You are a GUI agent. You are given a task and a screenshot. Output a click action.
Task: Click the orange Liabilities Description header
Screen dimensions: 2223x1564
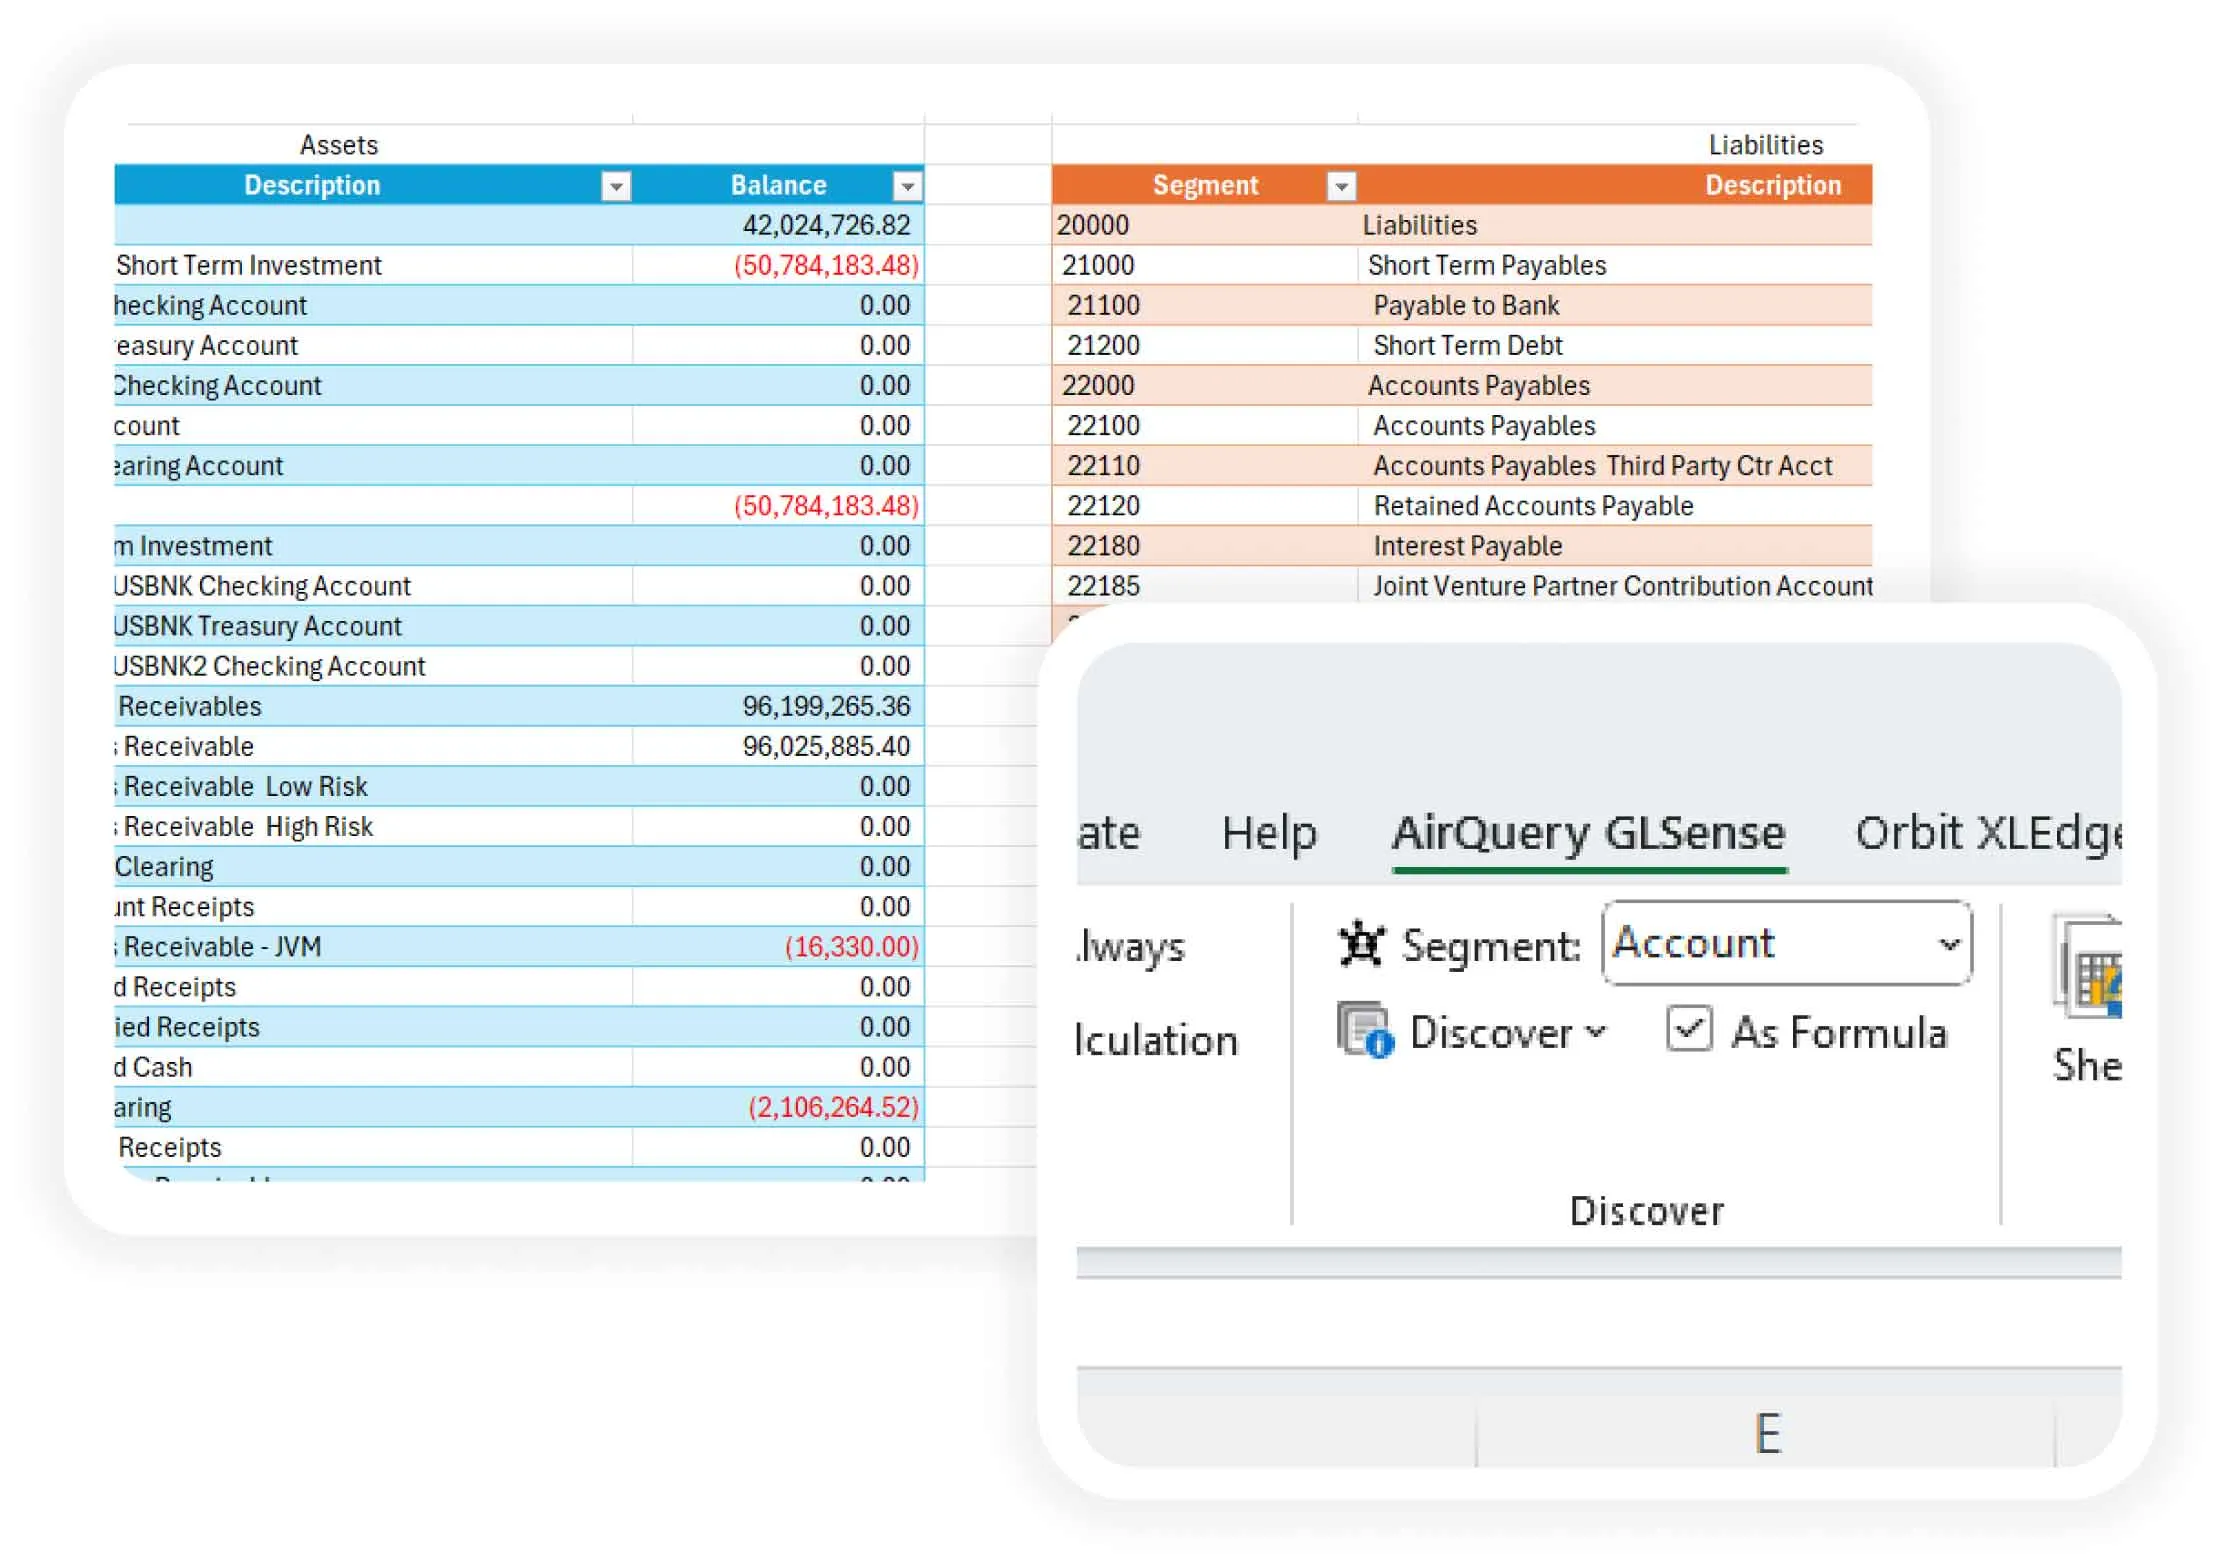[1771, 185]
